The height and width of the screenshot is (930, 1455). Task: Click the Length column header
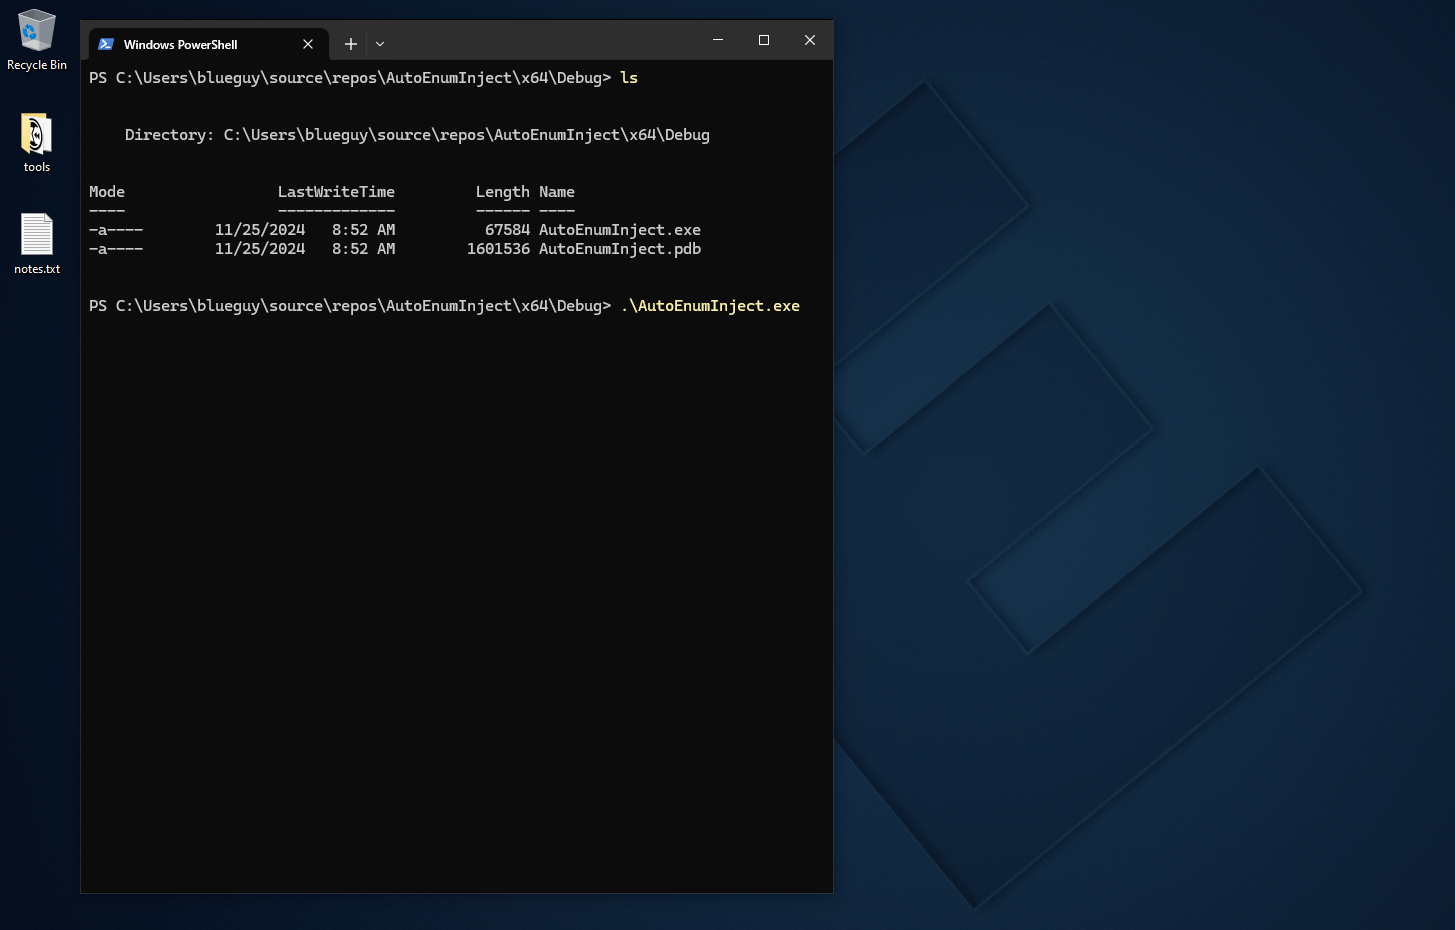(x=502, y=192)
